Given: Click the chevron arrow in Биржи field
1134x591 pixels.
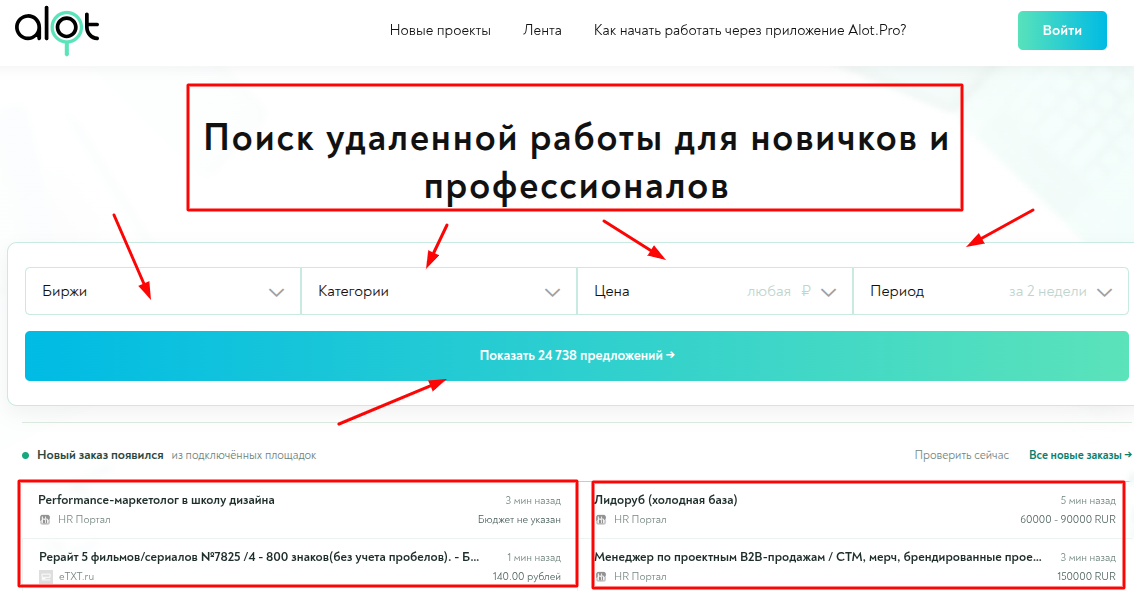Looking at the screenshot, I should pyautogui.click(x=276, y=292).
